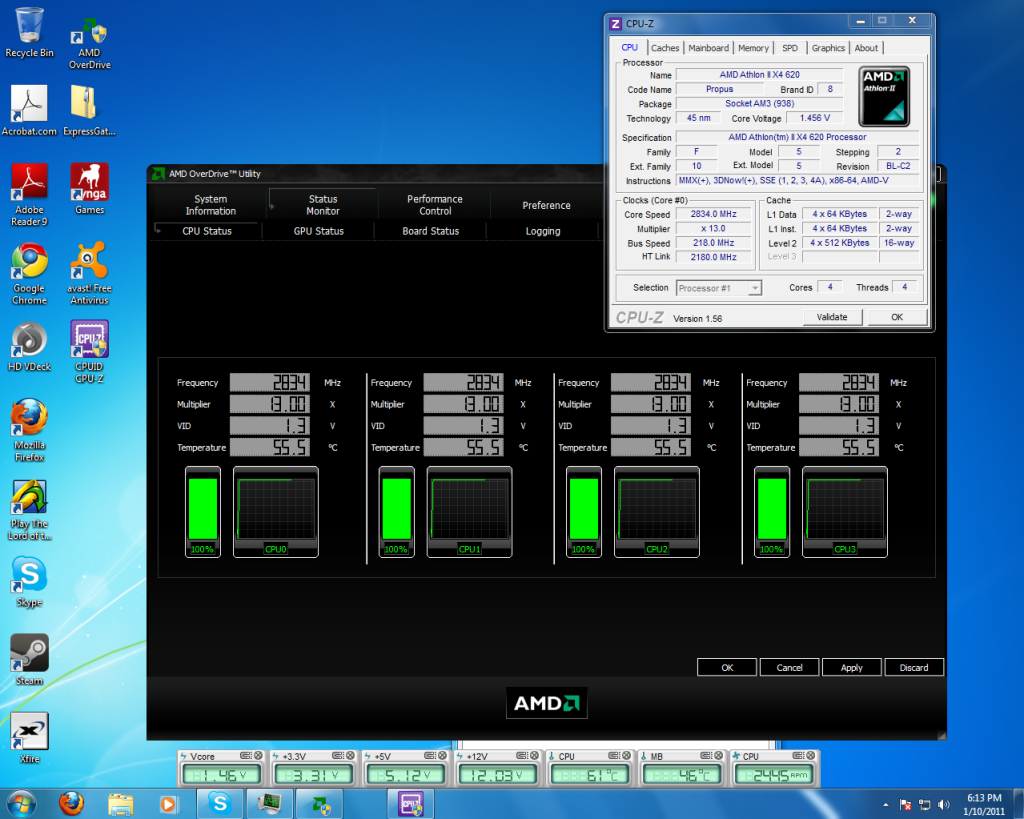
Task: Close the CPU fan RPM gadget
Action: [x=810, y=756]
